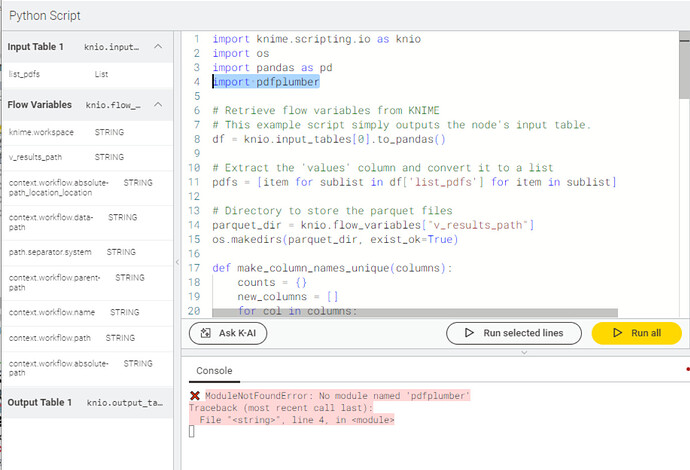Image resolution: width=690 pixels, height=470 pixels.
Task: Click line number 5 in gutter
Action: (197, 96)
